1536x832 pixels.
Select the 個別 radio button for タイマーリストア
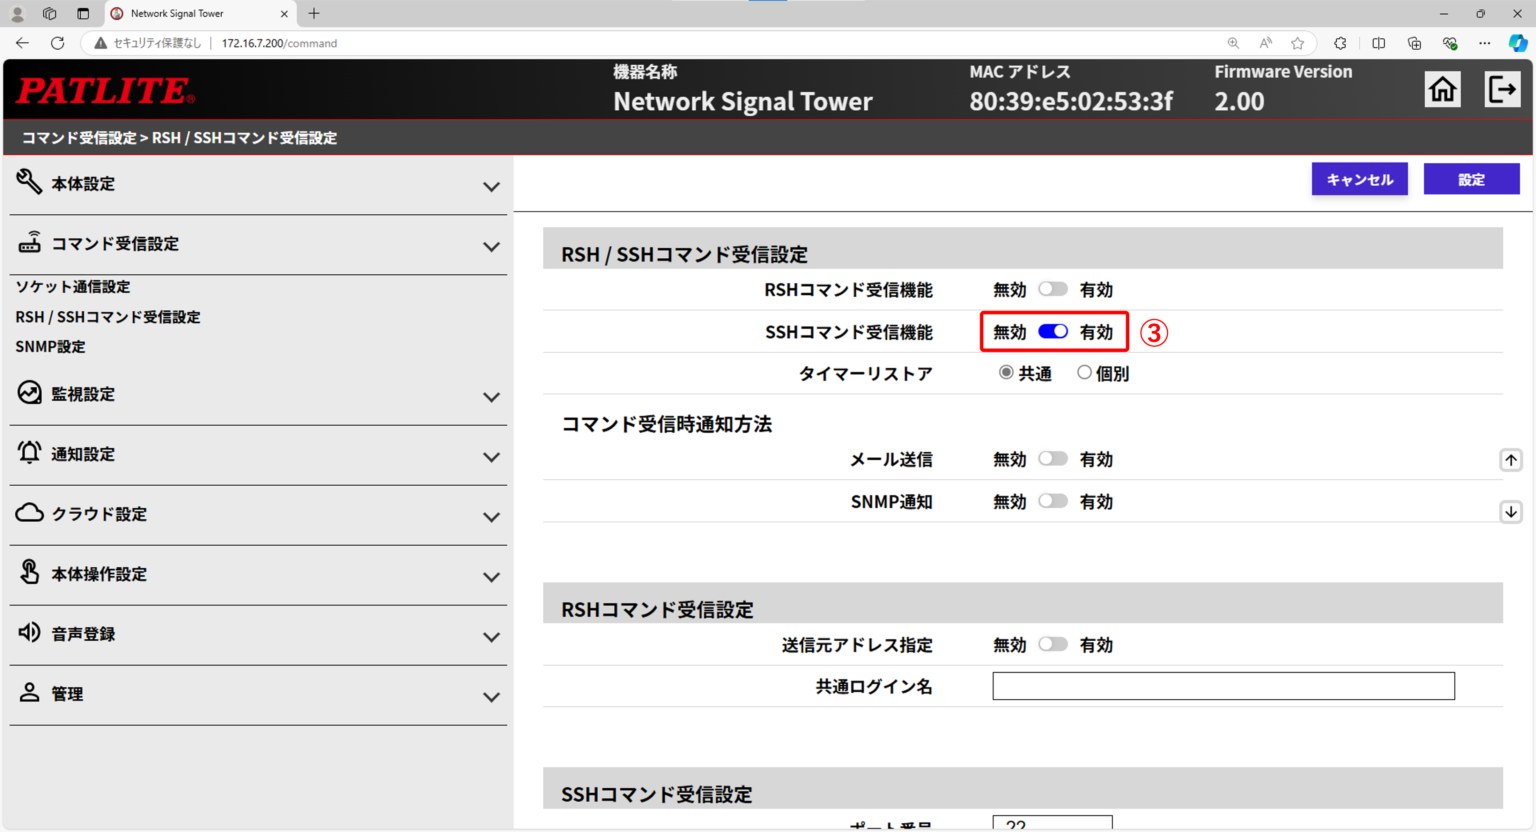click(x=1084, y=371)
